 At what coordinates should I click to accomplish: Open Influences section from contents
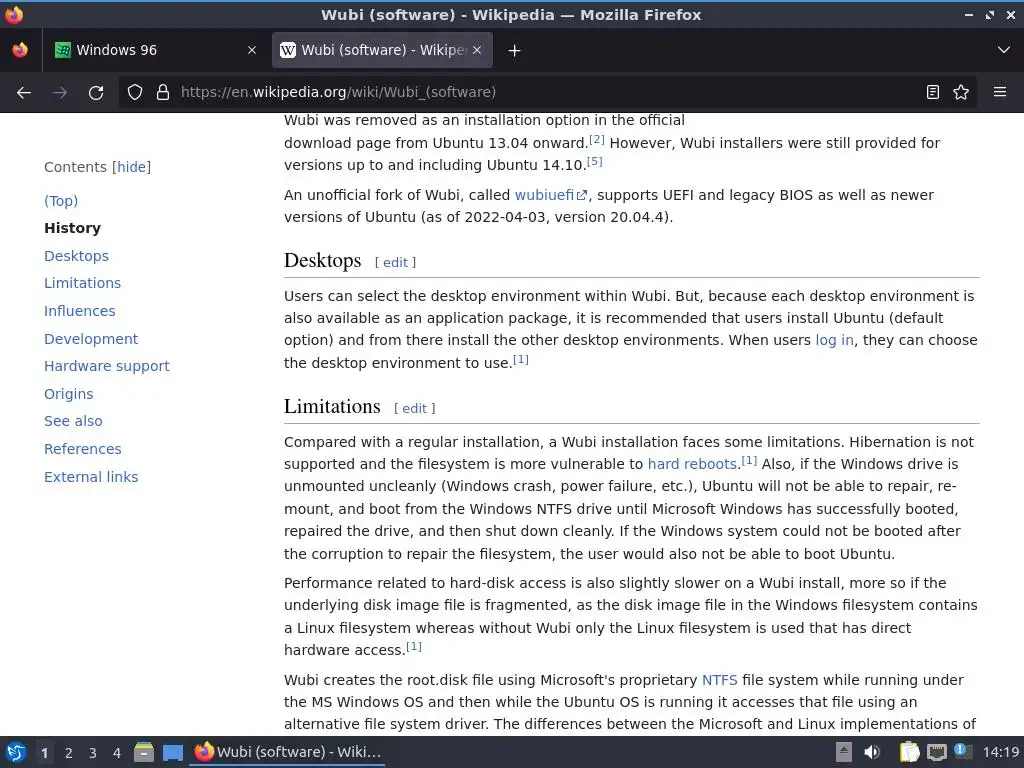coord(80,311)
